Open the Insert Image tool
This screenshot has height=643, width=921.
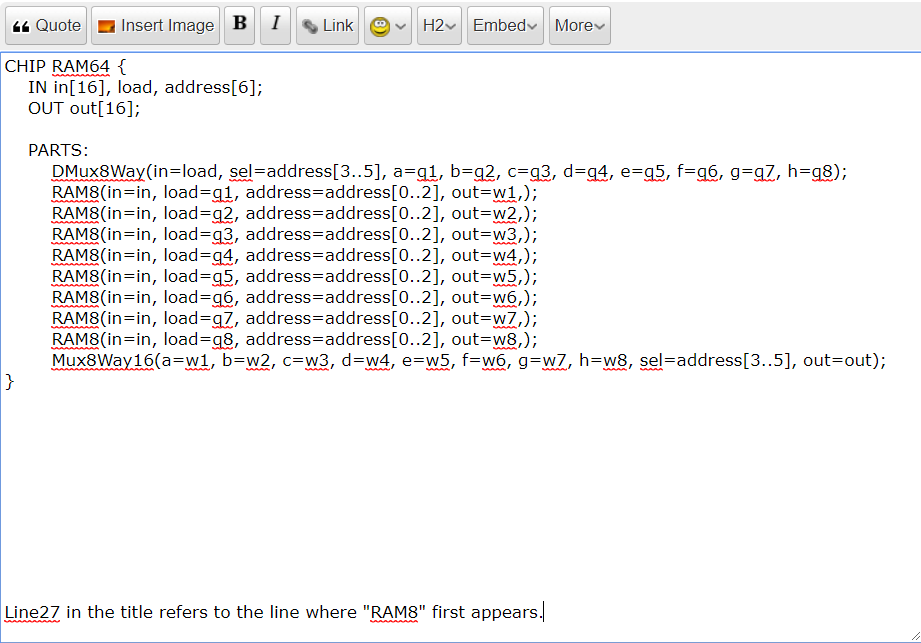[155, 26]
